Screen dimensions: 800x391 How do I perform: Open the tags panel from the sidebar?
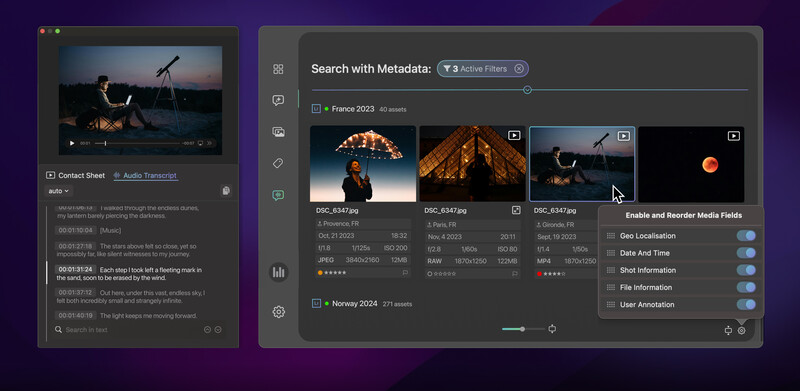tap(278, 163)
